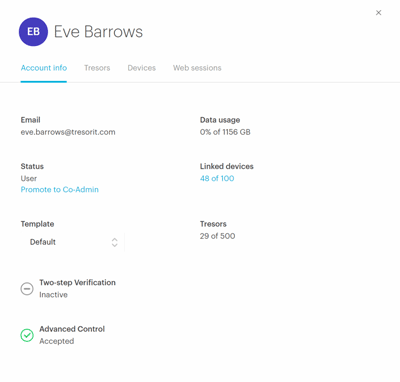Image resolution: width=400 pixels, height=382 pixels.
Task: Click the 29 of 500 Tresors value
Action: pos(217,236)
